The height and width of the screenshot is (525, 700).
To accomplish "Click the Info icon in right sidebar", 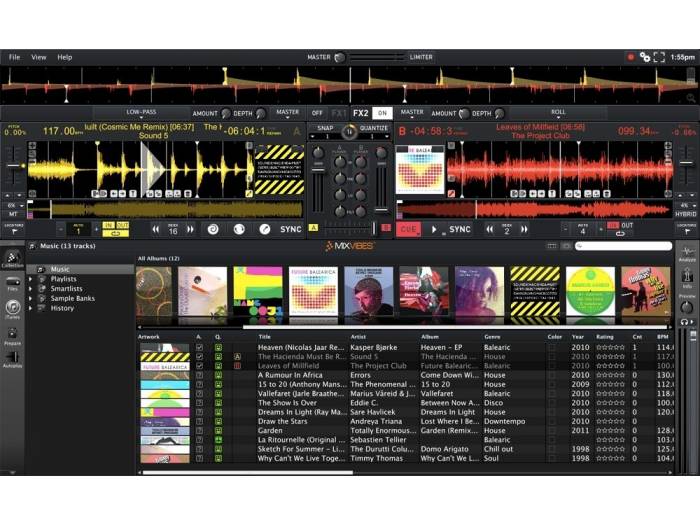I will 687,279.
